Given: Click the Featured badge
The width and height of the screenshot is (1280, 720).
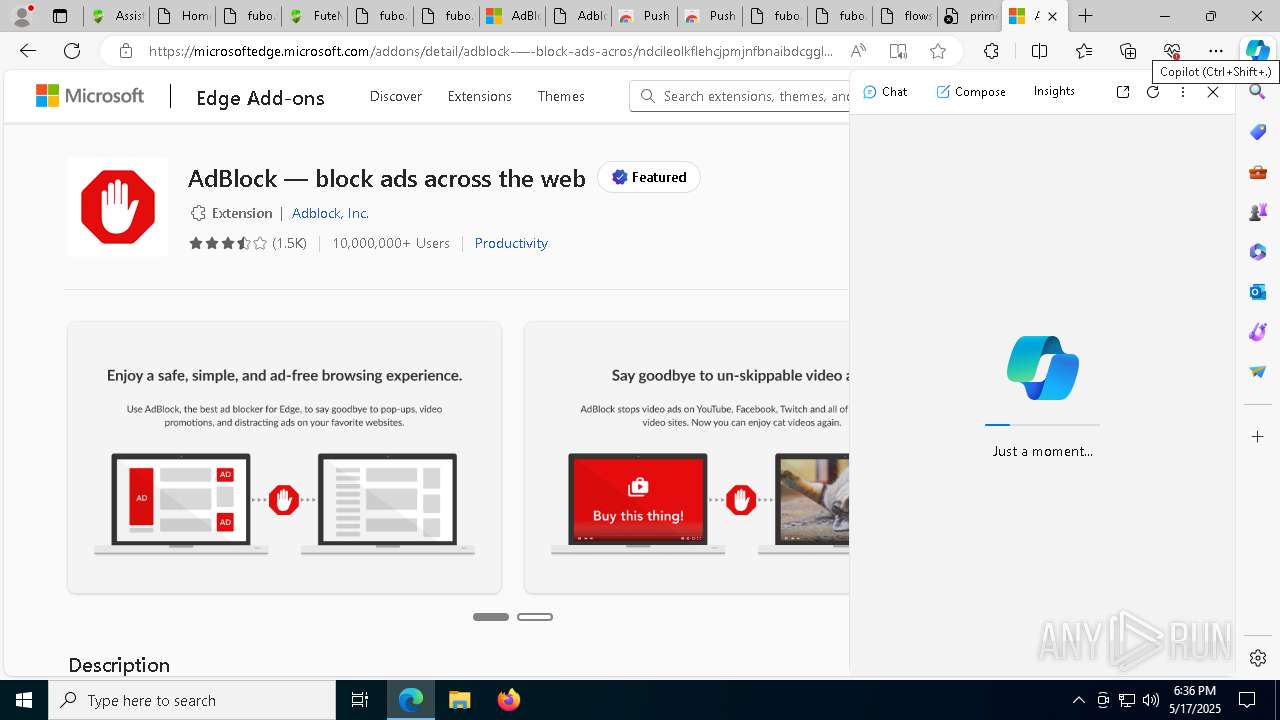Looking at the screenshot, I should [x=649, y=177].
